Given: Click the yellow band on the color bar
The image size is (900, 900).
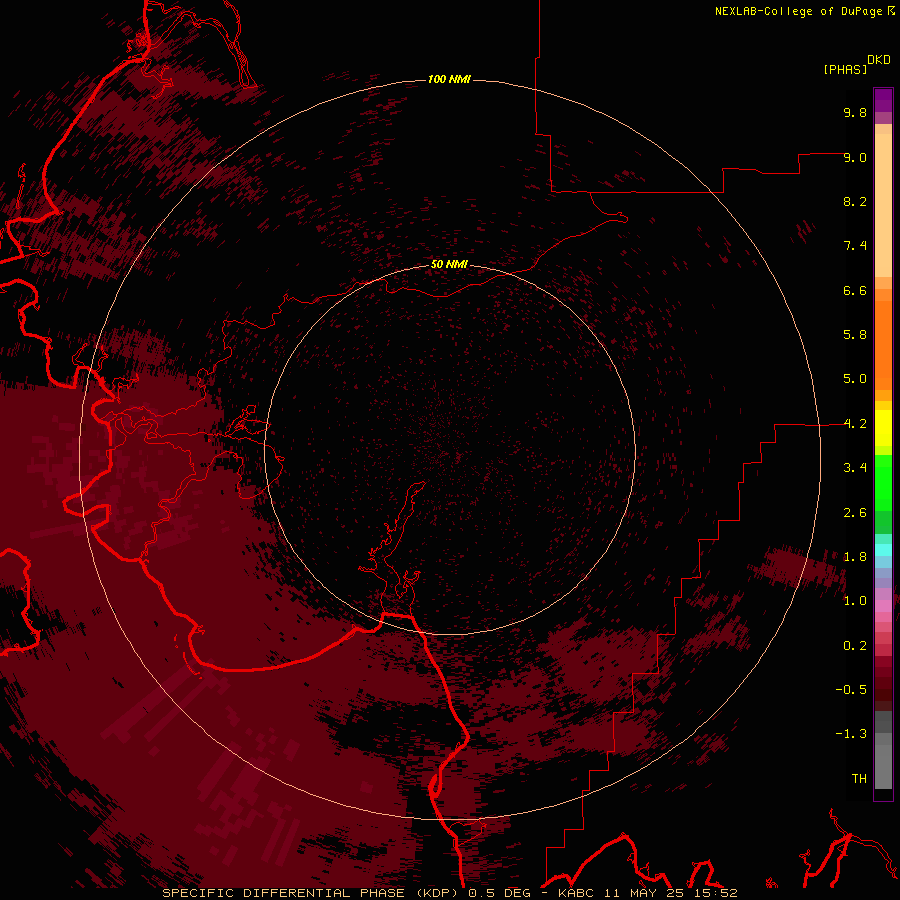Looking at the screenshot, I should pyautogui.click(x=883, y=428).
